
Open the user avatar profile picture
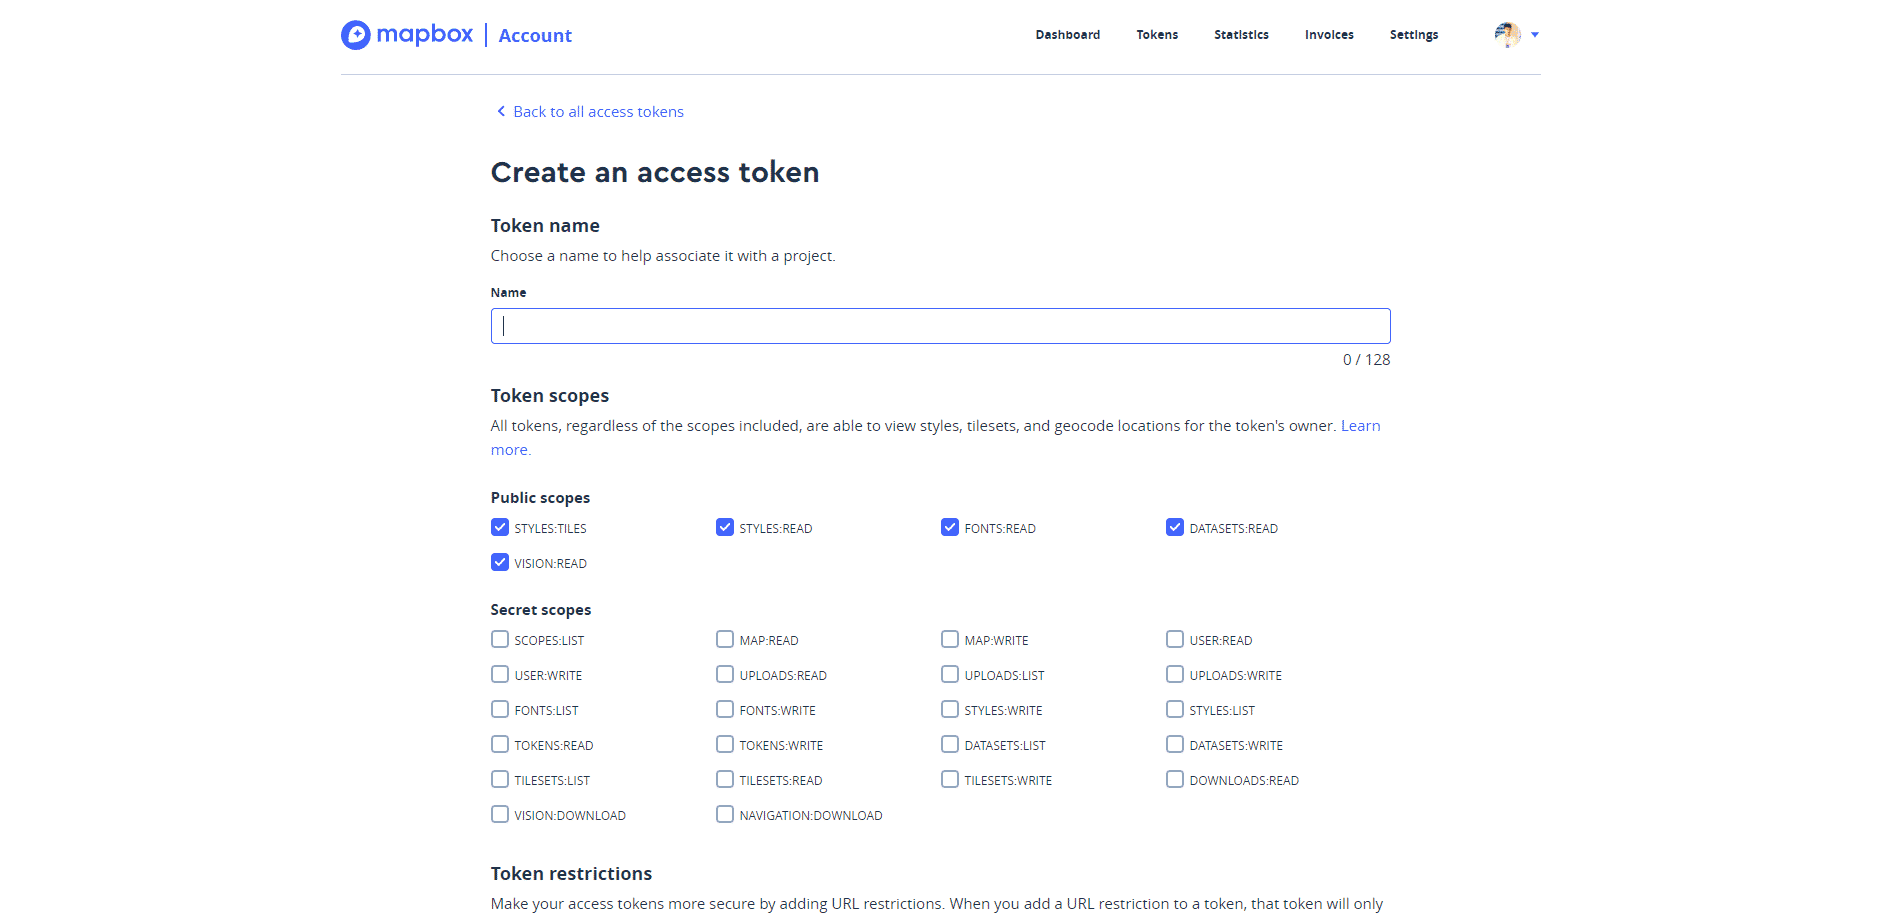pos(1507,35)
